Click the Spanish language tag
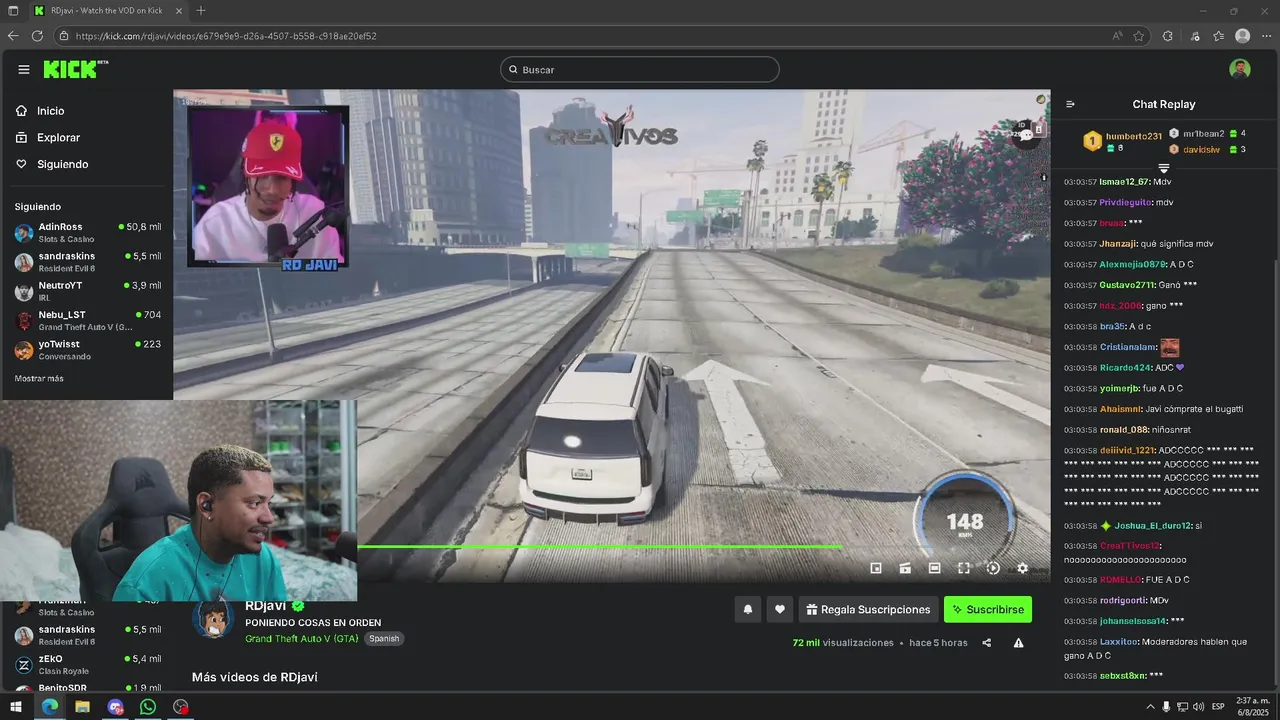Screen dimensions: 1280x720 384,638
